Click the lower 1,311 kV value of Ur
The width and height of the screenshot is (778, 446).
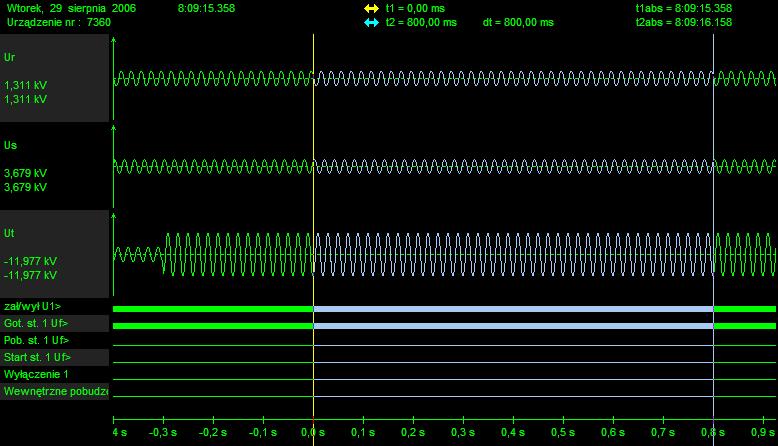25,99
